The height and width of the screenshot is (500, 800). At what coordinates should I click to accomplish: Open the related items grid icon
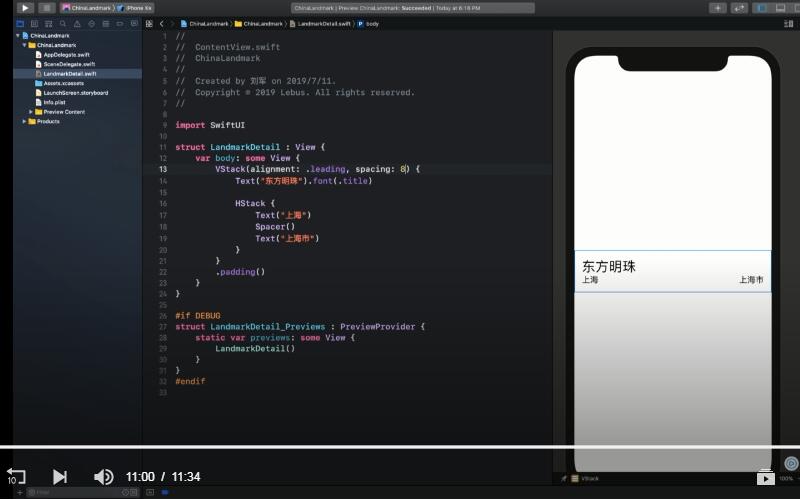point(148,23)
